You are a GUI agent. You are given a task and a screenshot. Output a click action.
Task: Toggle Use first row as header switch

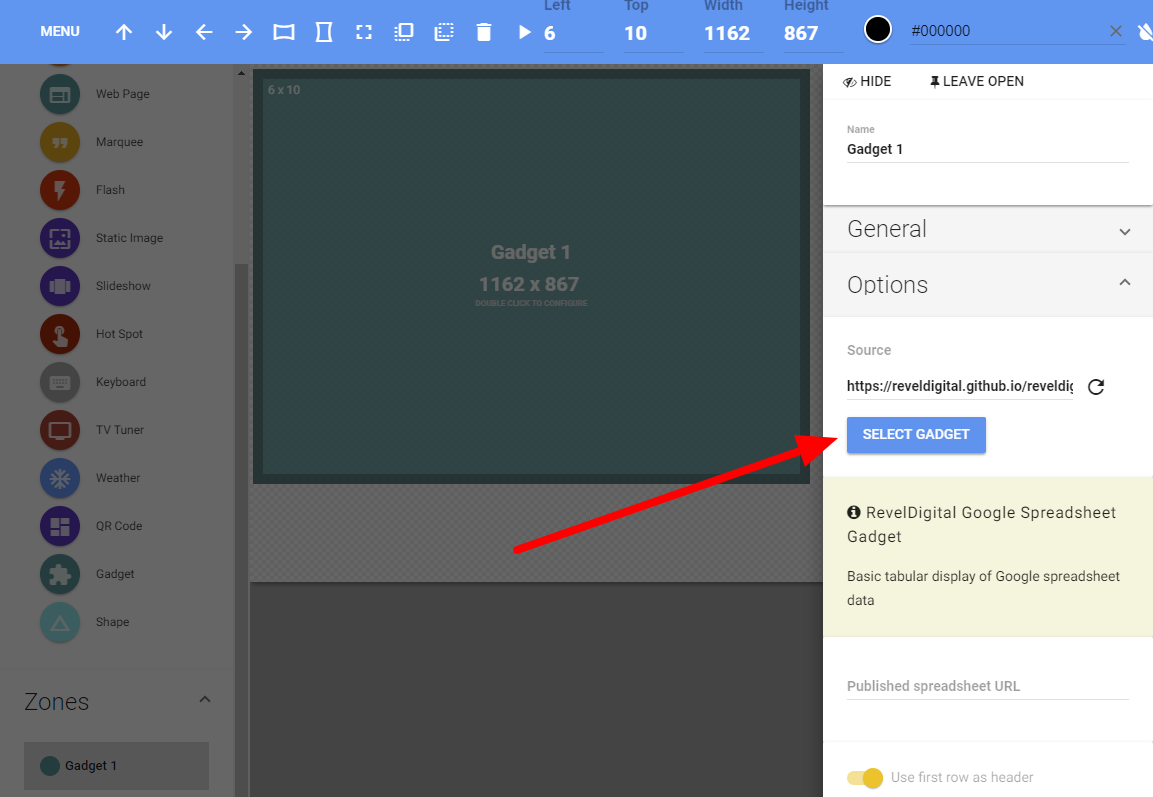(x=865, y=778)
